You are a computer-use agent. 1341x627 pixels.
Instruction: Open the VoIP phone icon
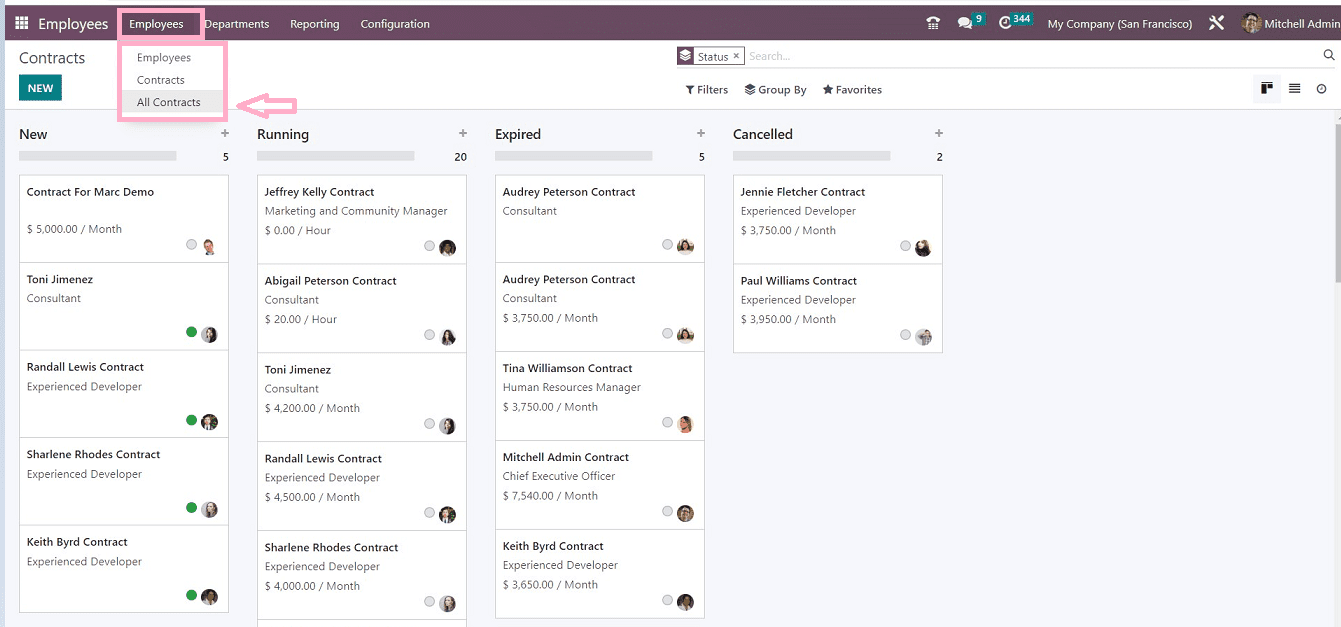coord(933,23)
